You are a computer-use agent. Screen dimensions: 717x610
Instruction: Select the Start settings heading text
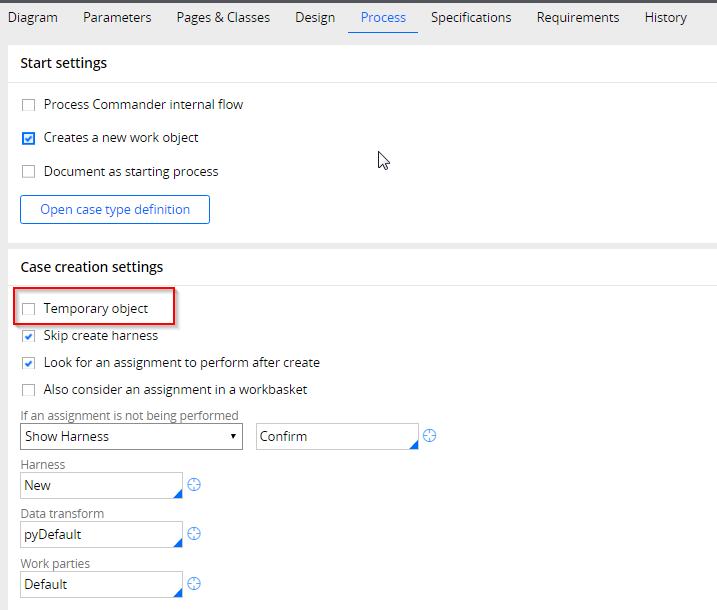tap(64, 63)
